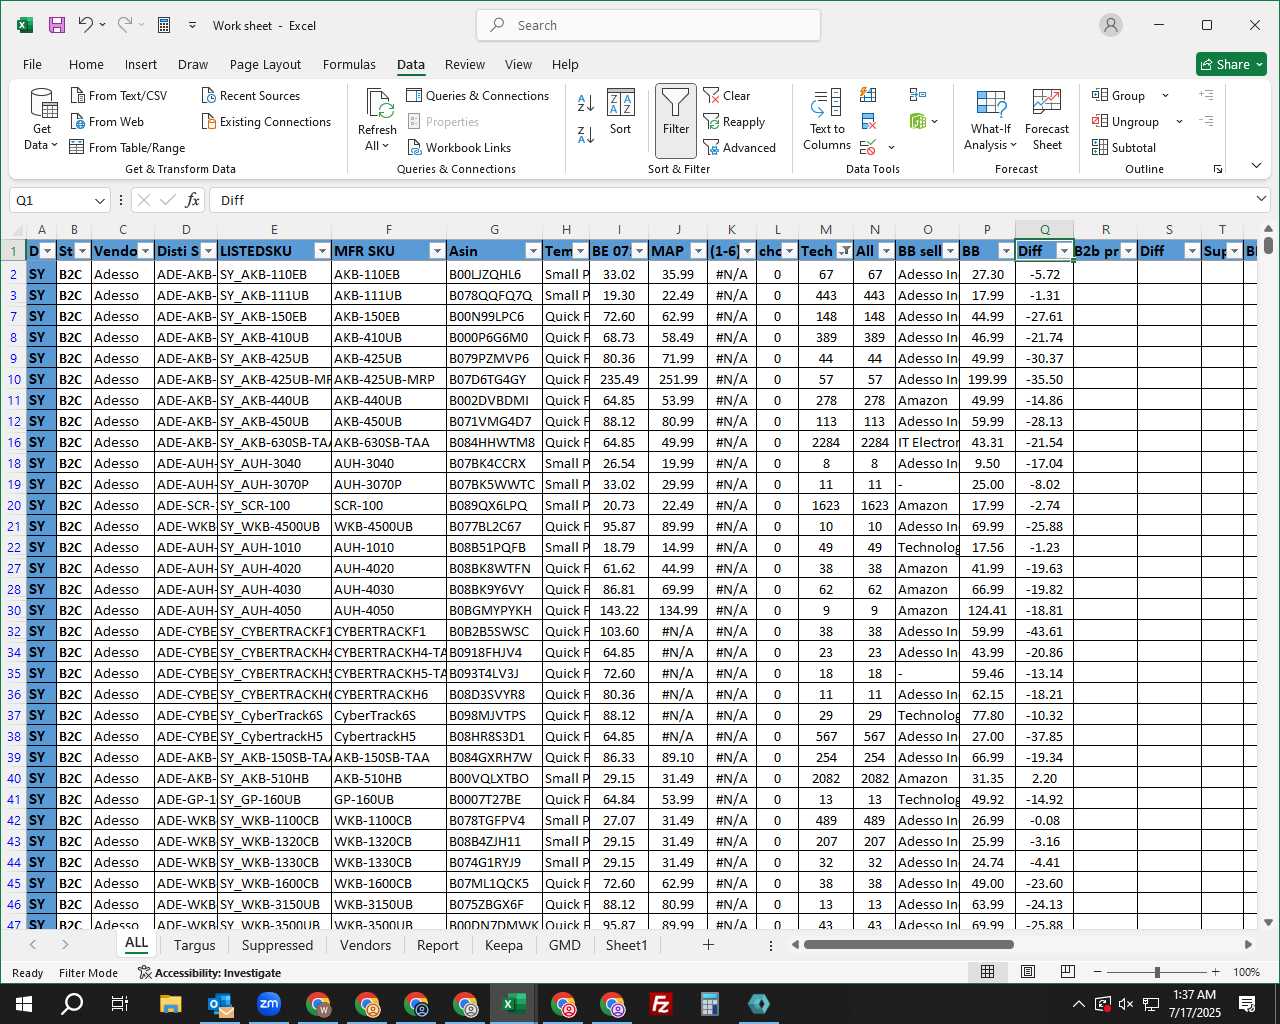Click the Share button

coord(1231,64)
